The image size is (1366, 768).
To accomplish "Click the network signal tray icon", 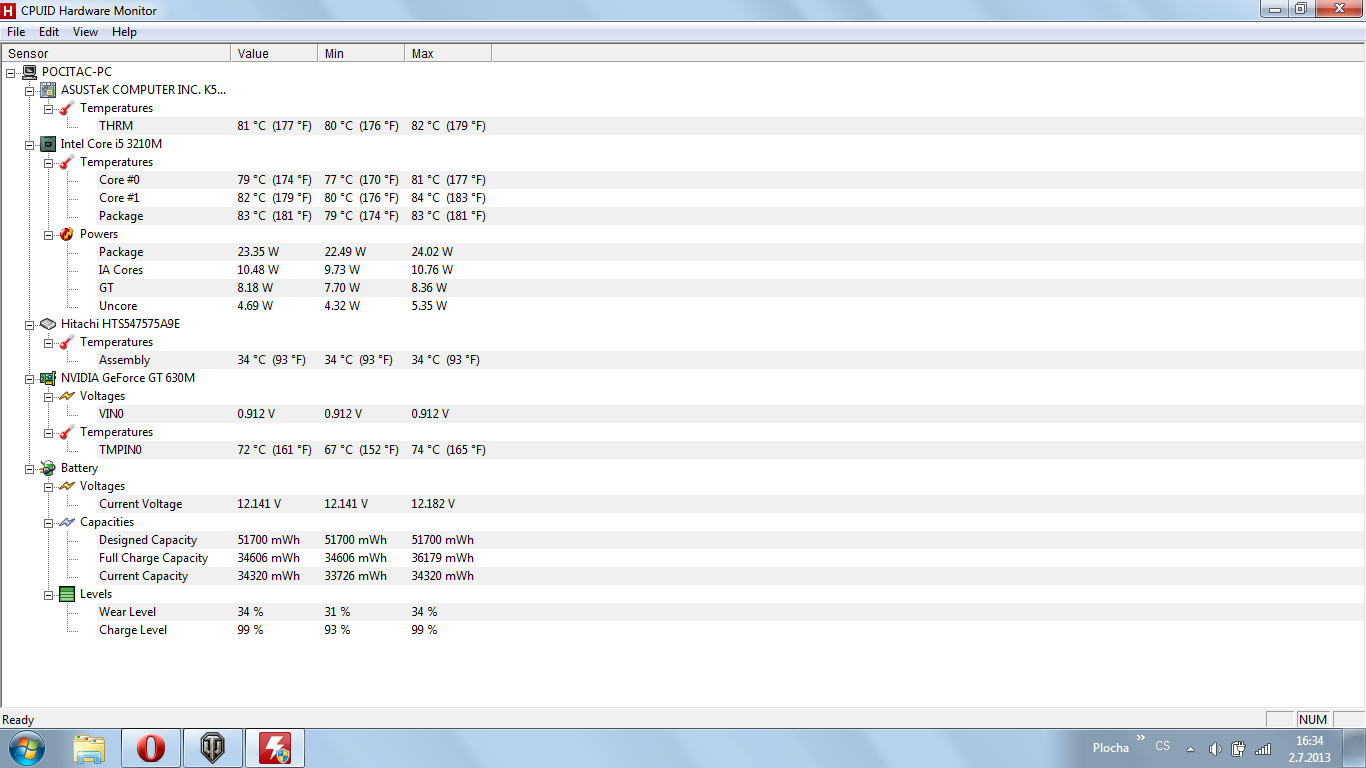I will pos(1263,749).
